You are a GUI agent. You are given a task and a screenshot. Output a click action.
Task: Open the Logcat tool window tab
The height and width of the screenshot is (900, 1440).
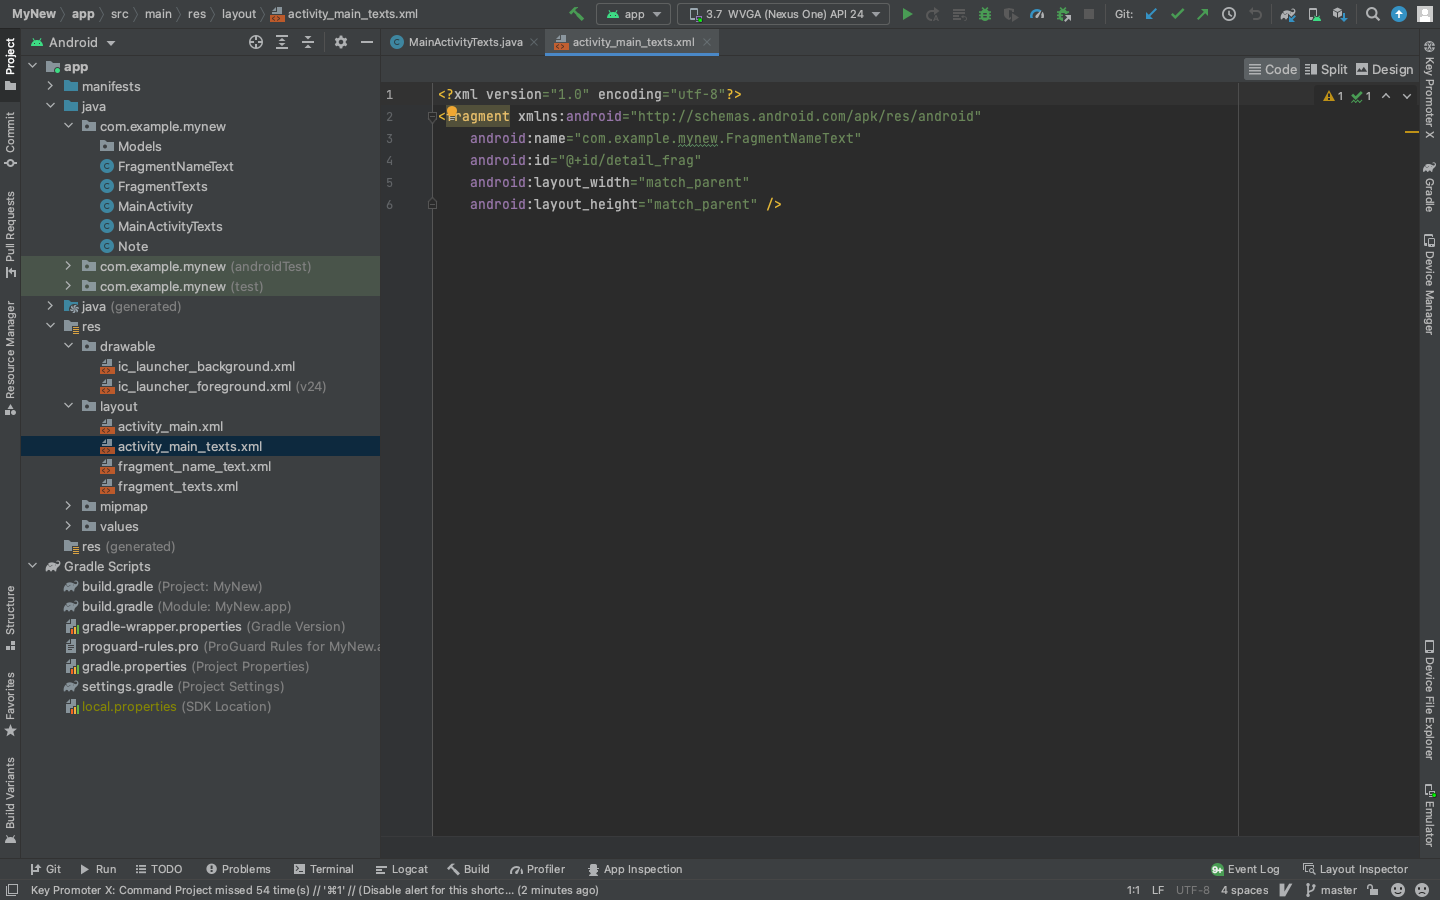click(x=401, y=869)
